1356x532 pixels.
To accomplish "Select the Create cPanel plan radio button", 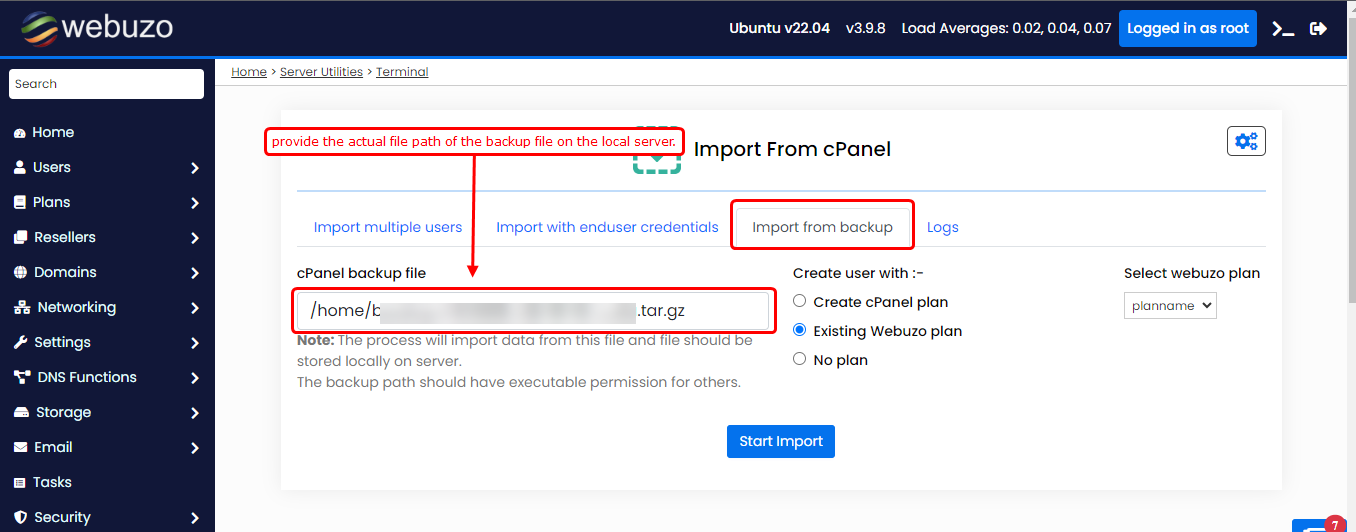I will (x=799, y=301).
